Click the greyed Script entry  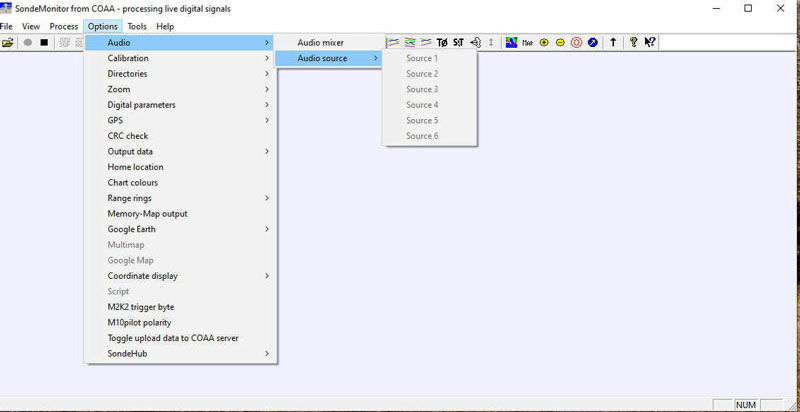pos(180,292)
